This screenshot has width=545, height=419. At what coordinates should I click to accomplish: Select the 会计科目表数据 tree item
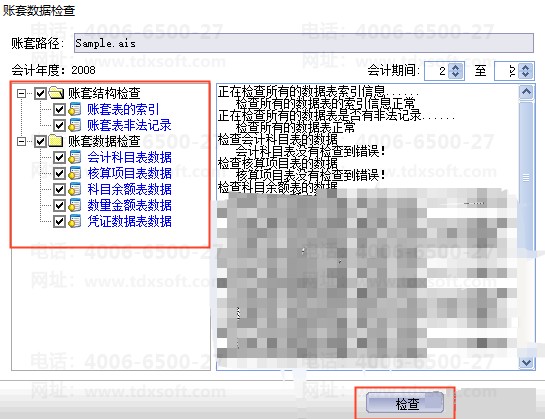(x=129, y=157)
